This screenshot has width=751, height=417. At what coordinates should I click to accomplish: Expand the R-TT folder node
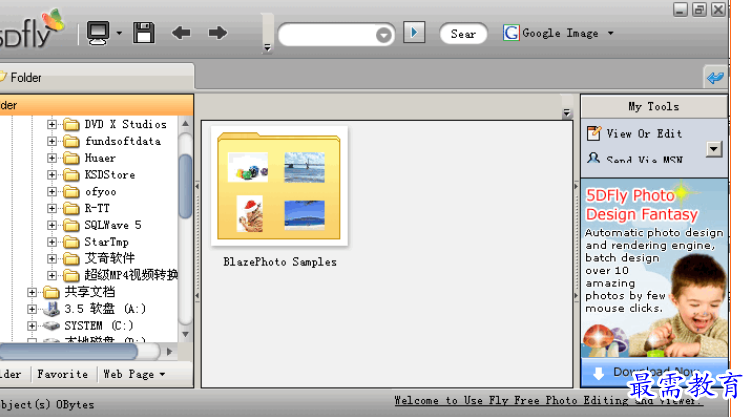[52, 208]
